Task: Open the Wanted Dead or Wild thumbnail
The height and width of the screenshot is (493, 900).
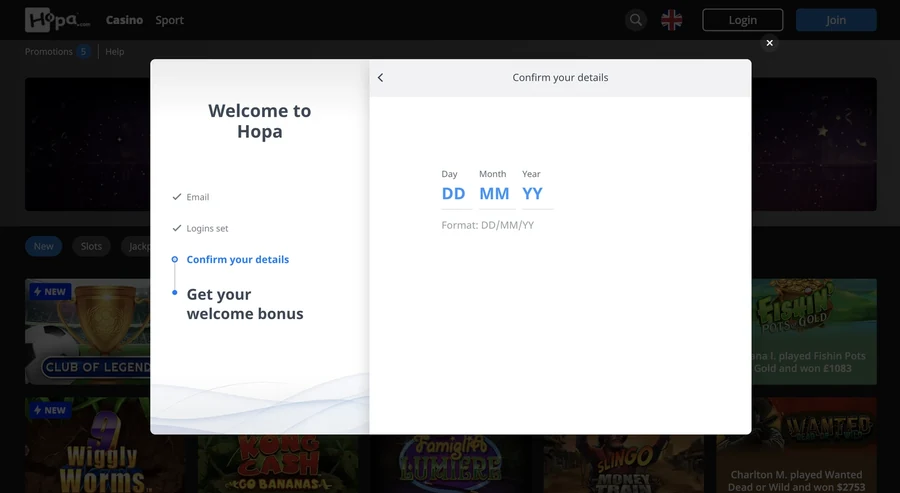Action: (x=797, y=445)
